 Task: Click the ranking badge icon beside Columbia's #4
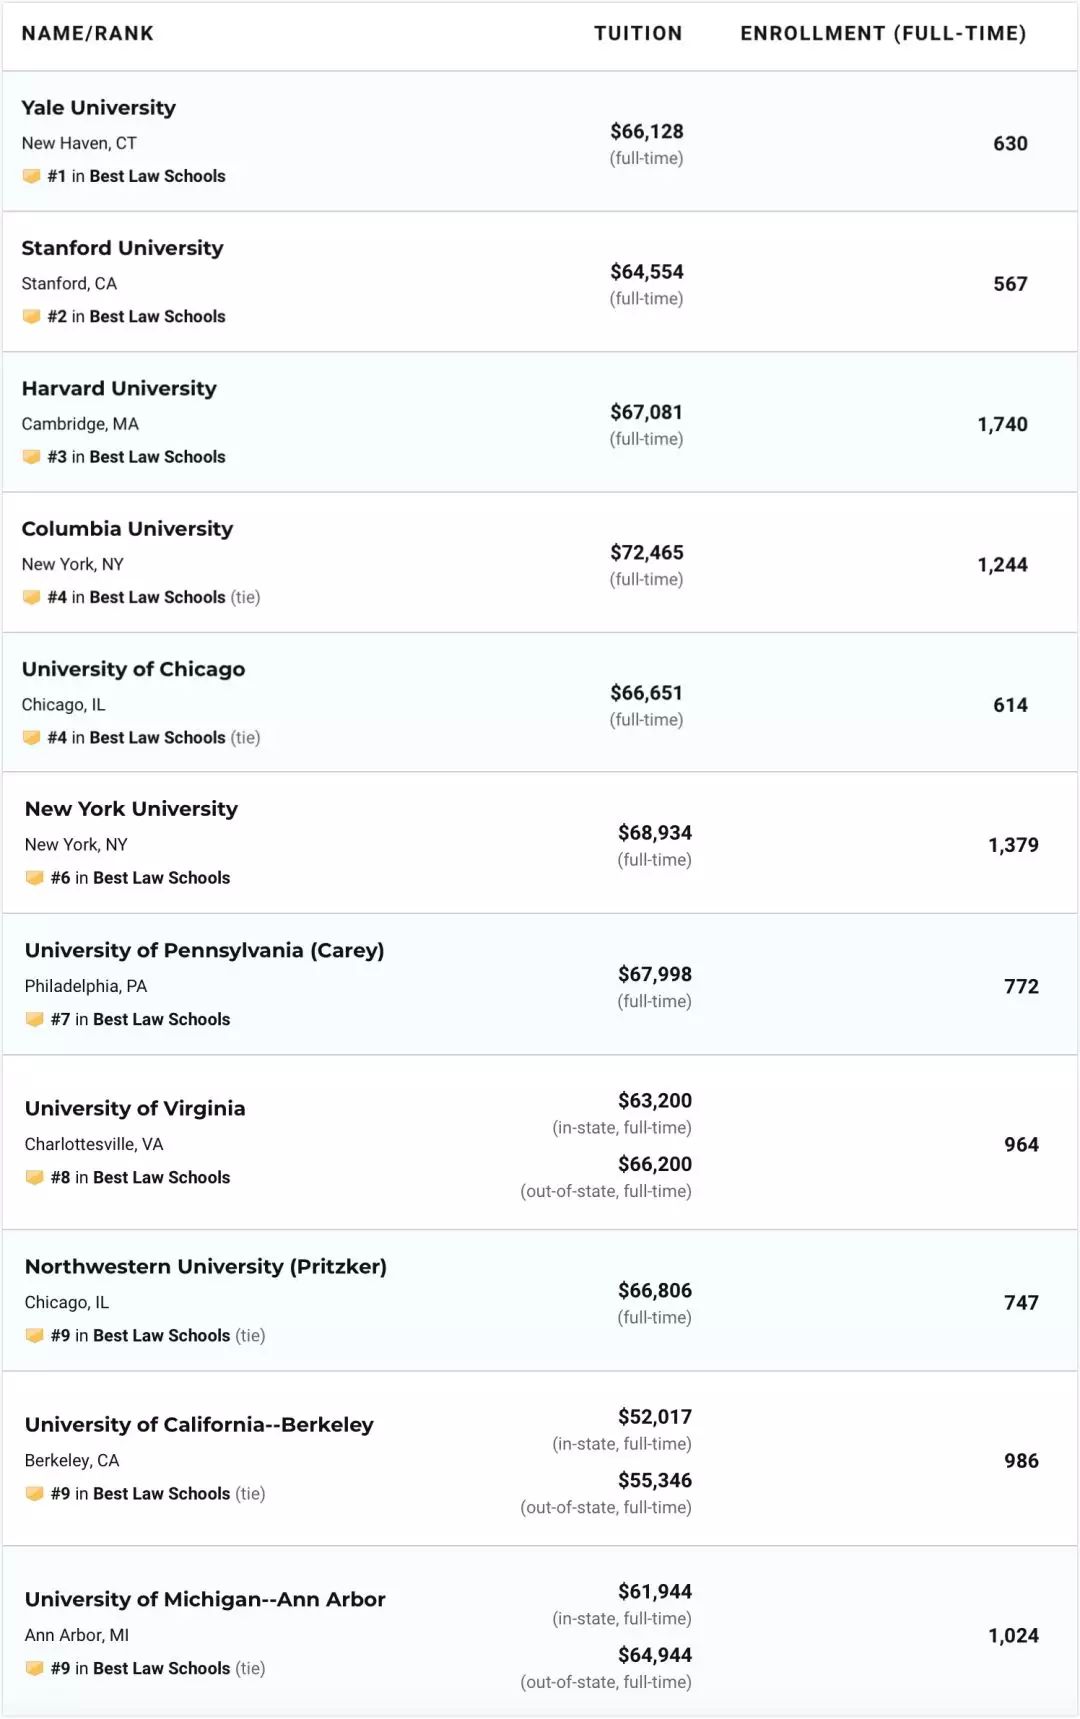31,597
